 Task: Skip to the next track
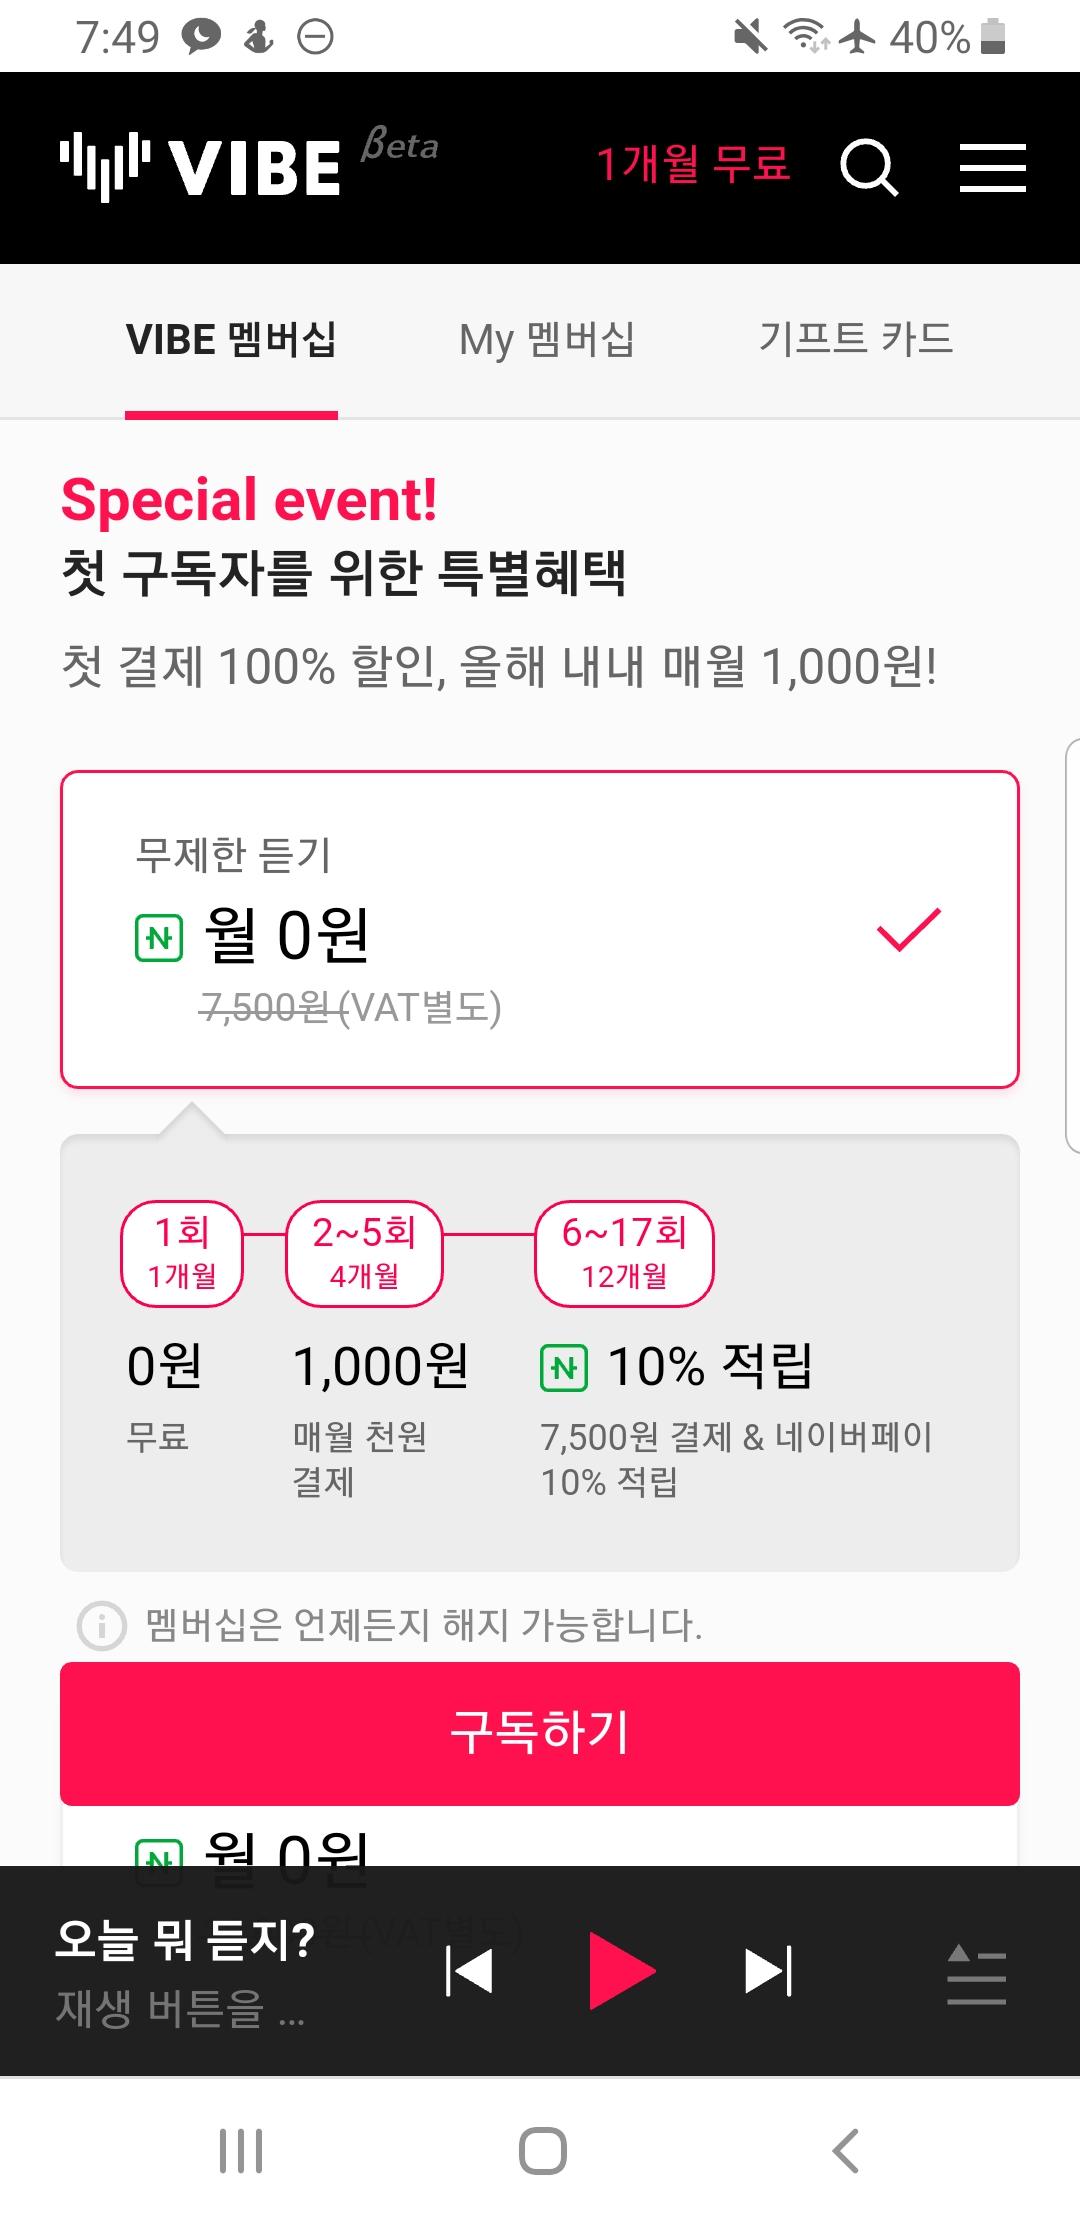pyautogui.click(x=768, y=1971)
